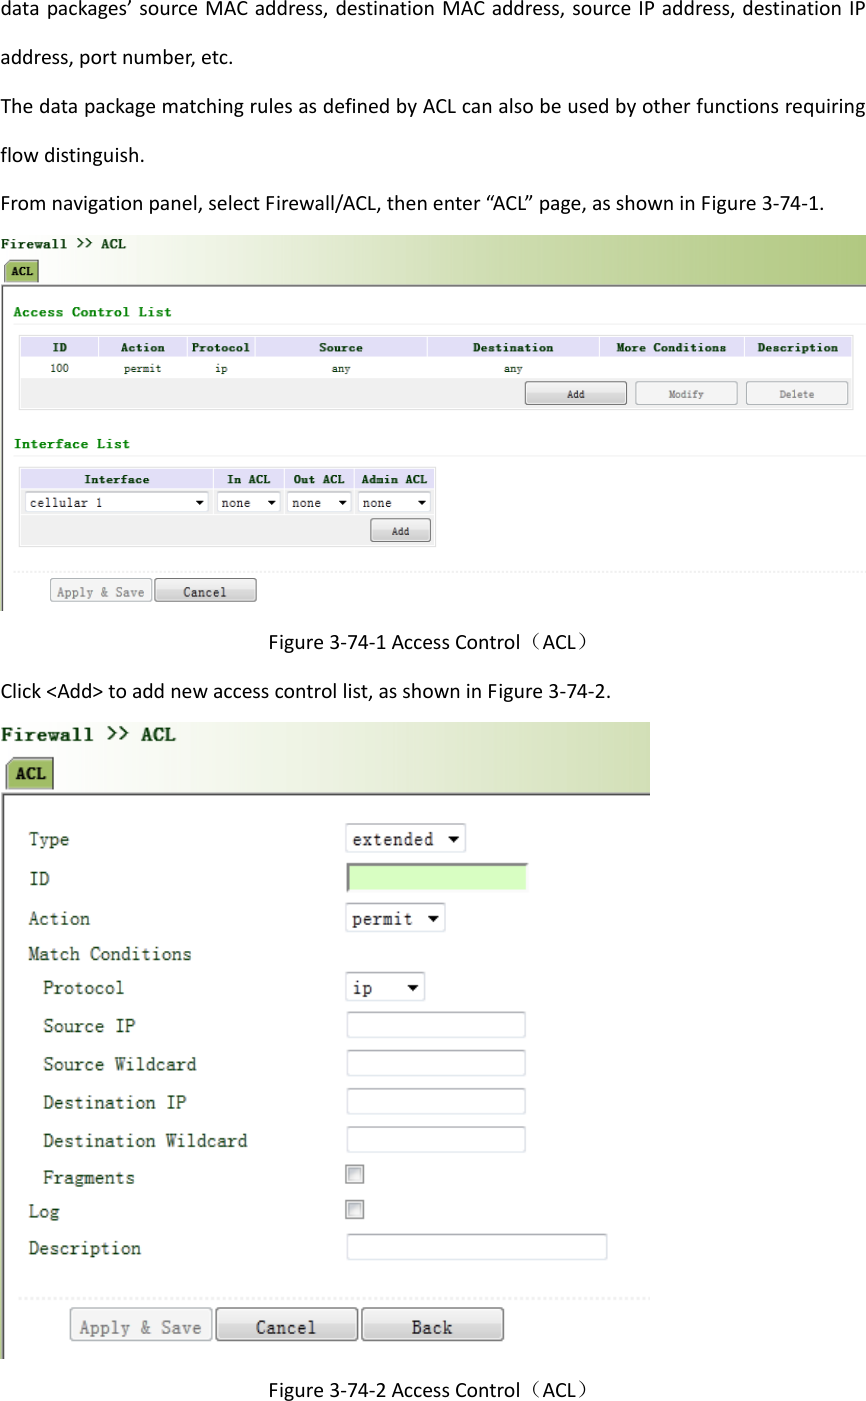Open the In ACL dropdown
Image resolution: width=866 pixels, height=1401 pixels.
click(x=247, y=501)
